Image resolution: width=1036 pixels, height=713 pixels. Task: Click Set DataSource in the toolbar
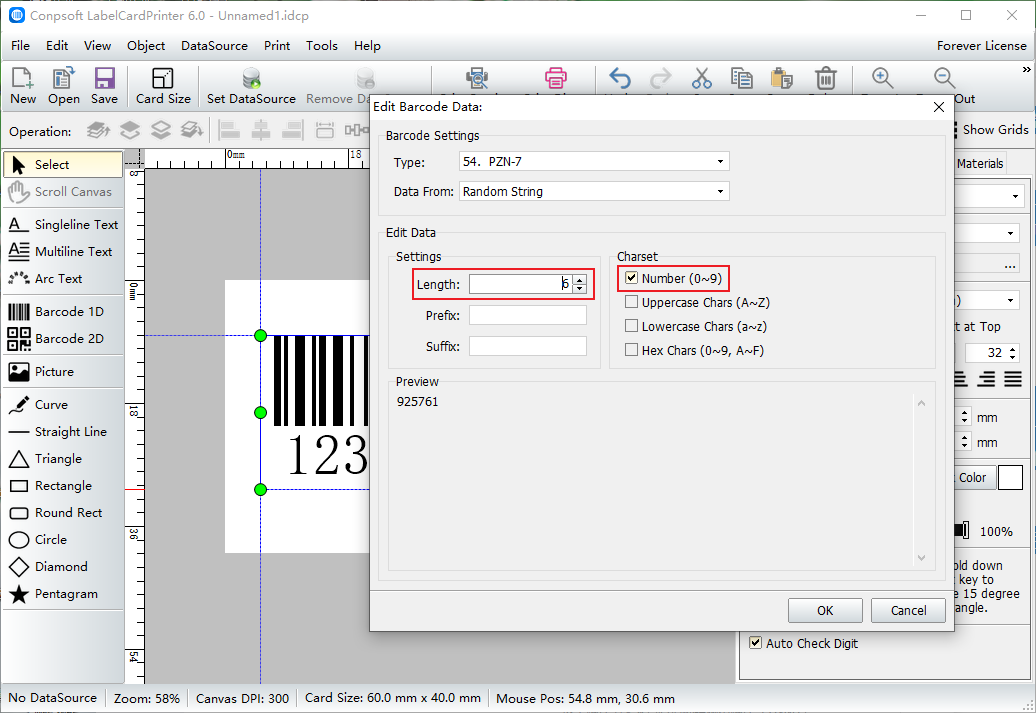pyautogui.click(x=251, y=86)
